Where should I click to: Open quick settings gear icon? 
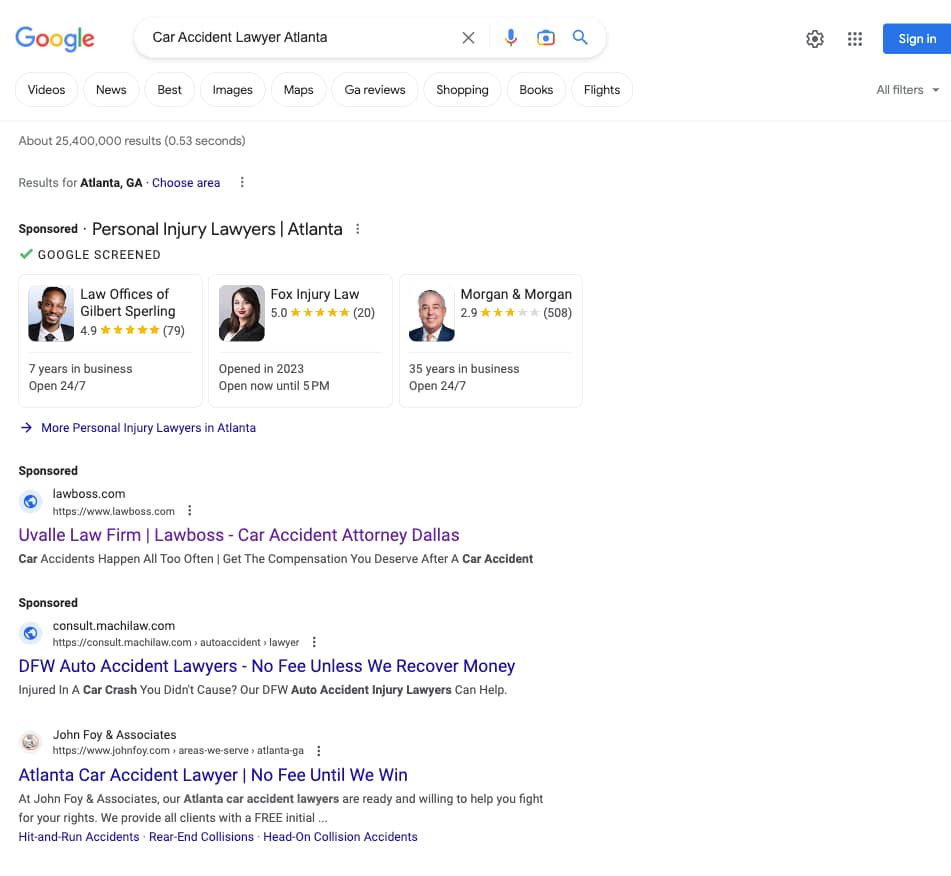[815, 39]
